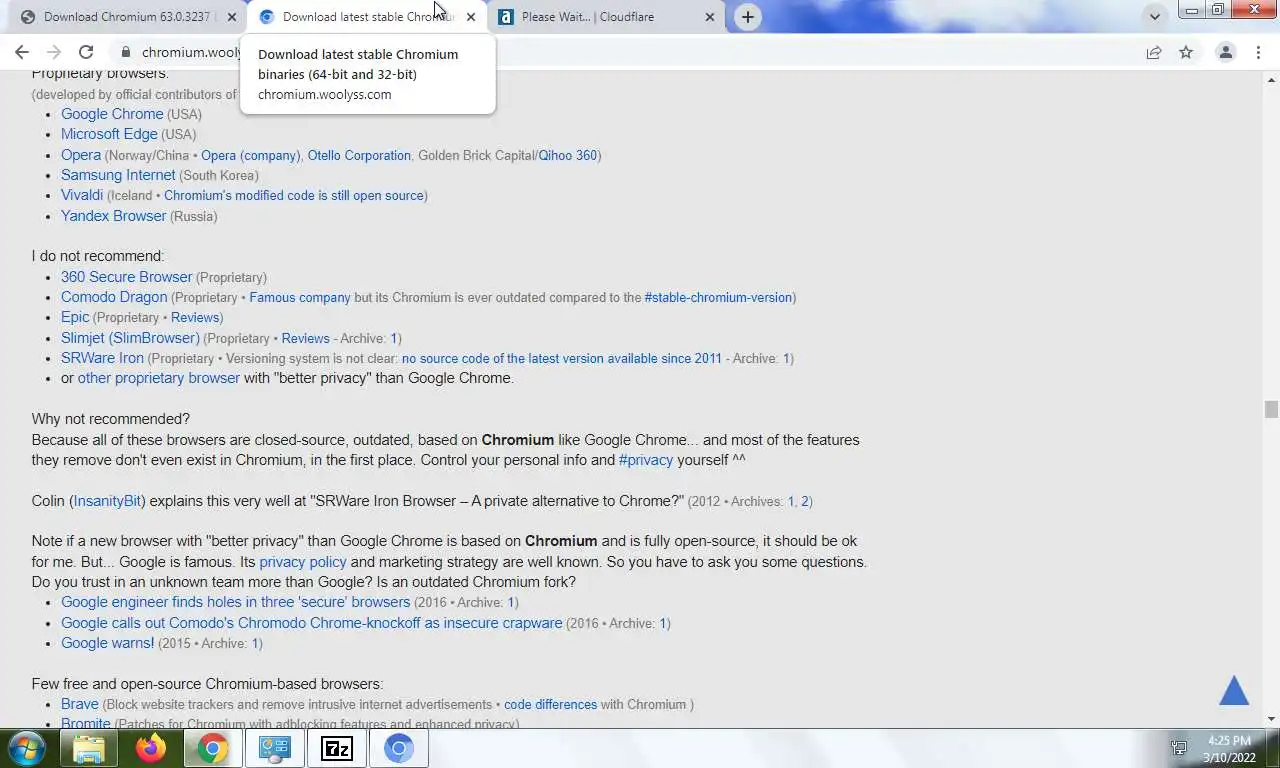Open the Reviews link next to Epic
The image size is (1280, 768).
click(x=195, y=318)
